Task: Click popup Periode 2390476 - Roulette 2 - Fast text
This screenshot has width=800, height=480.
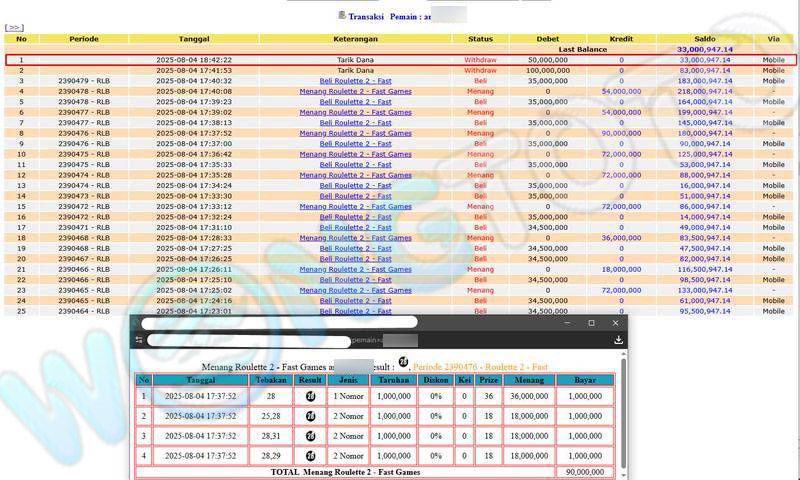Action: [x=480, y=367]
